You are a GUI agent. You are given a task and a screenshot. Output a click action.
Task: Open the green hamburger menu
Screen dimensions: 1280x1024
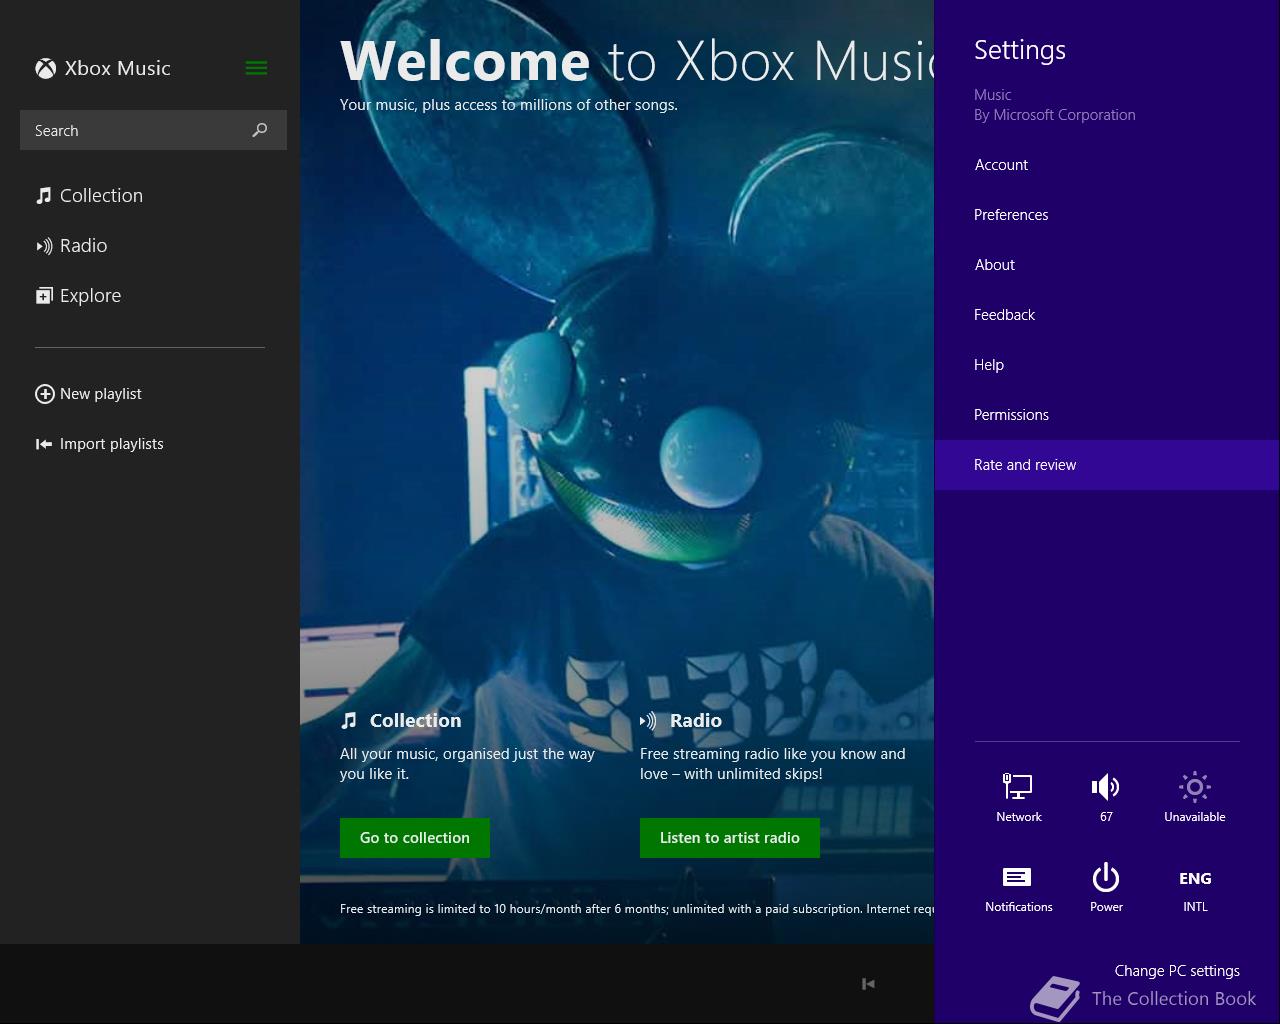pos(256,68)
